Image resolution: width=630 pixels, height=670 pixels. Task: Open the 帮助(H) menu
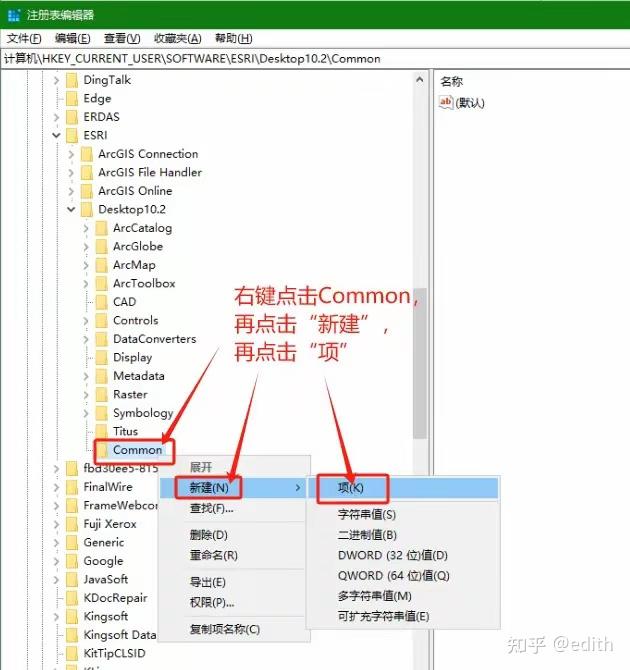pyautogui.click(x=233, y=39)
